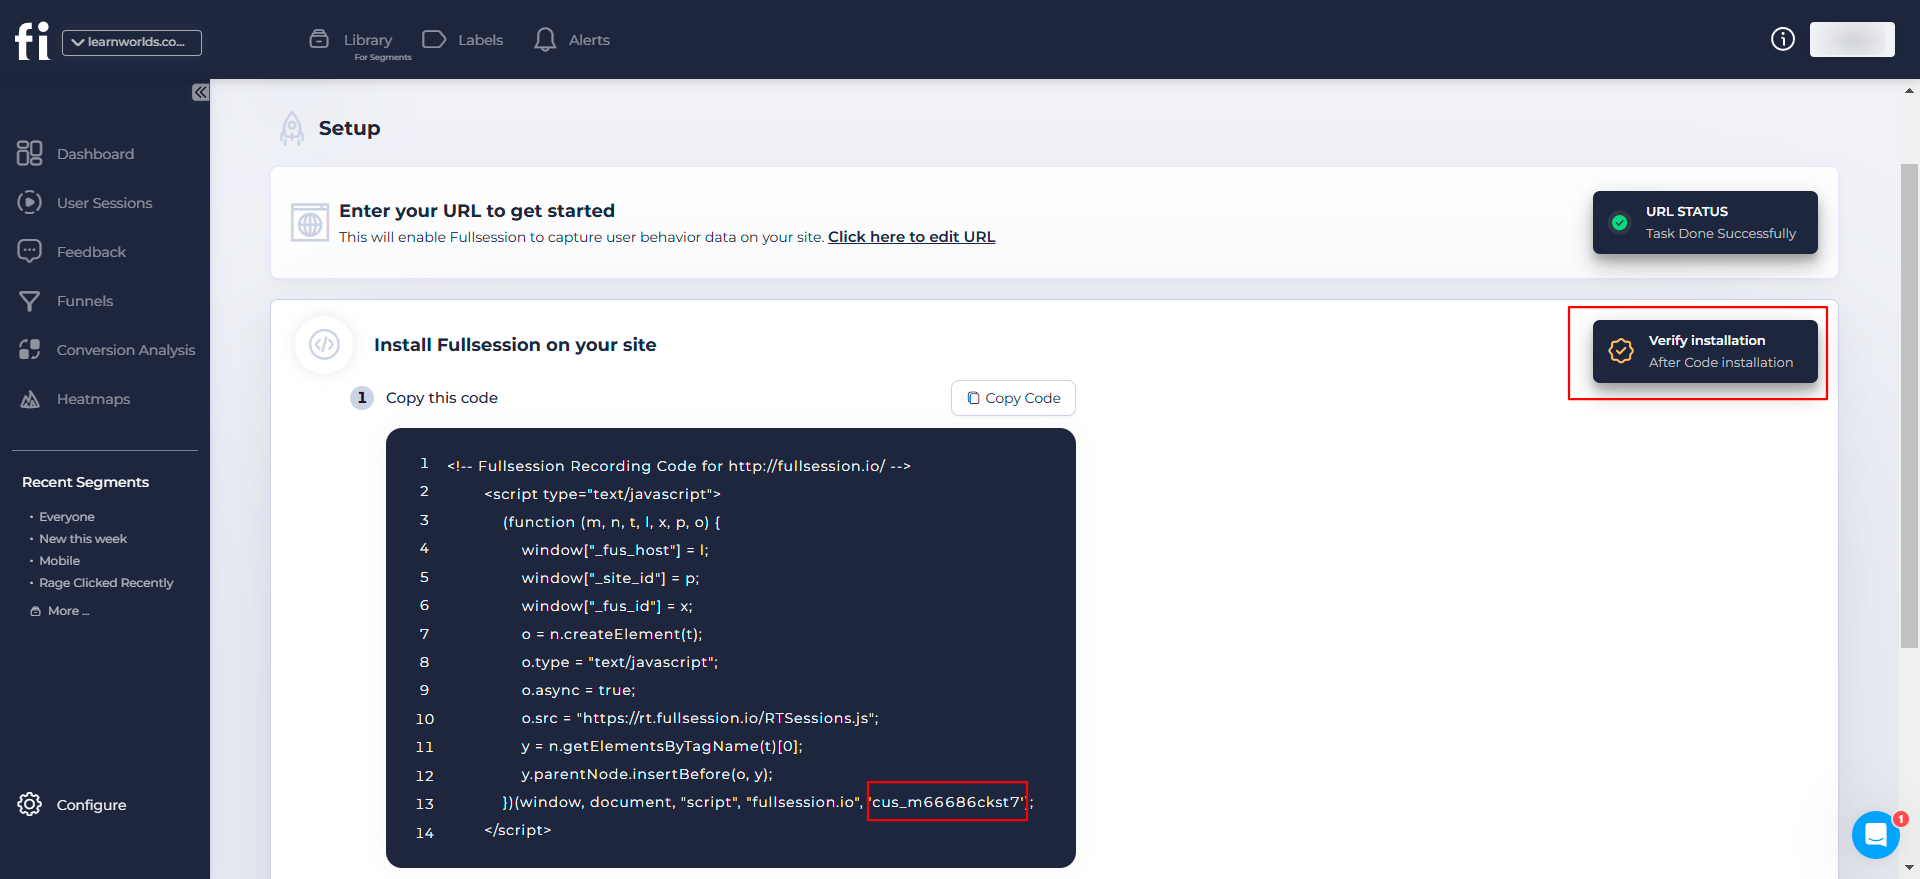Screen dimensions: 1920x879
Task: Click the verify badge checkmark icon
Action: coord(1621,351)
